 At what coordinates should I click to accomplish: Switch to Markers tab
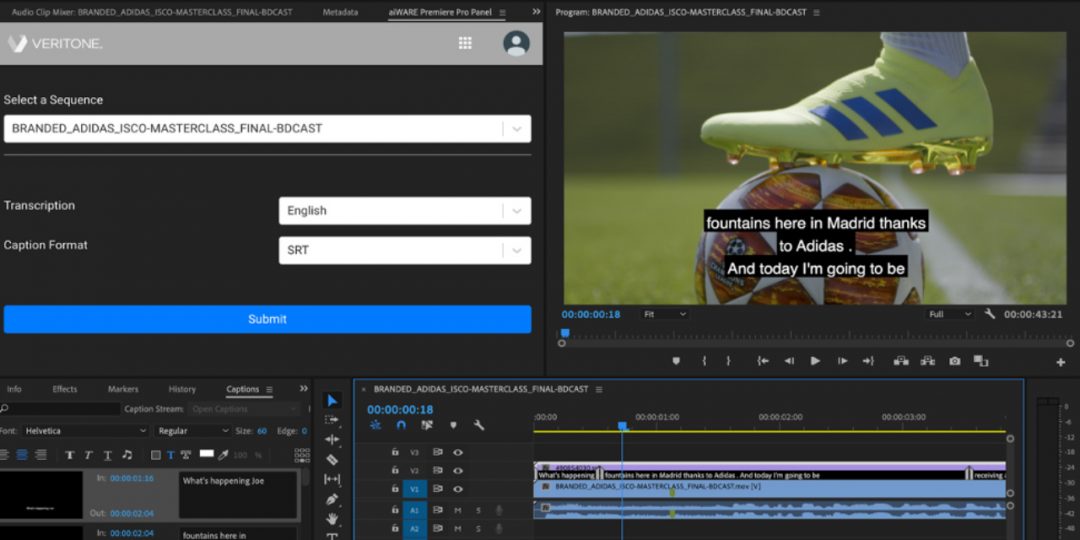coord(123,389)
